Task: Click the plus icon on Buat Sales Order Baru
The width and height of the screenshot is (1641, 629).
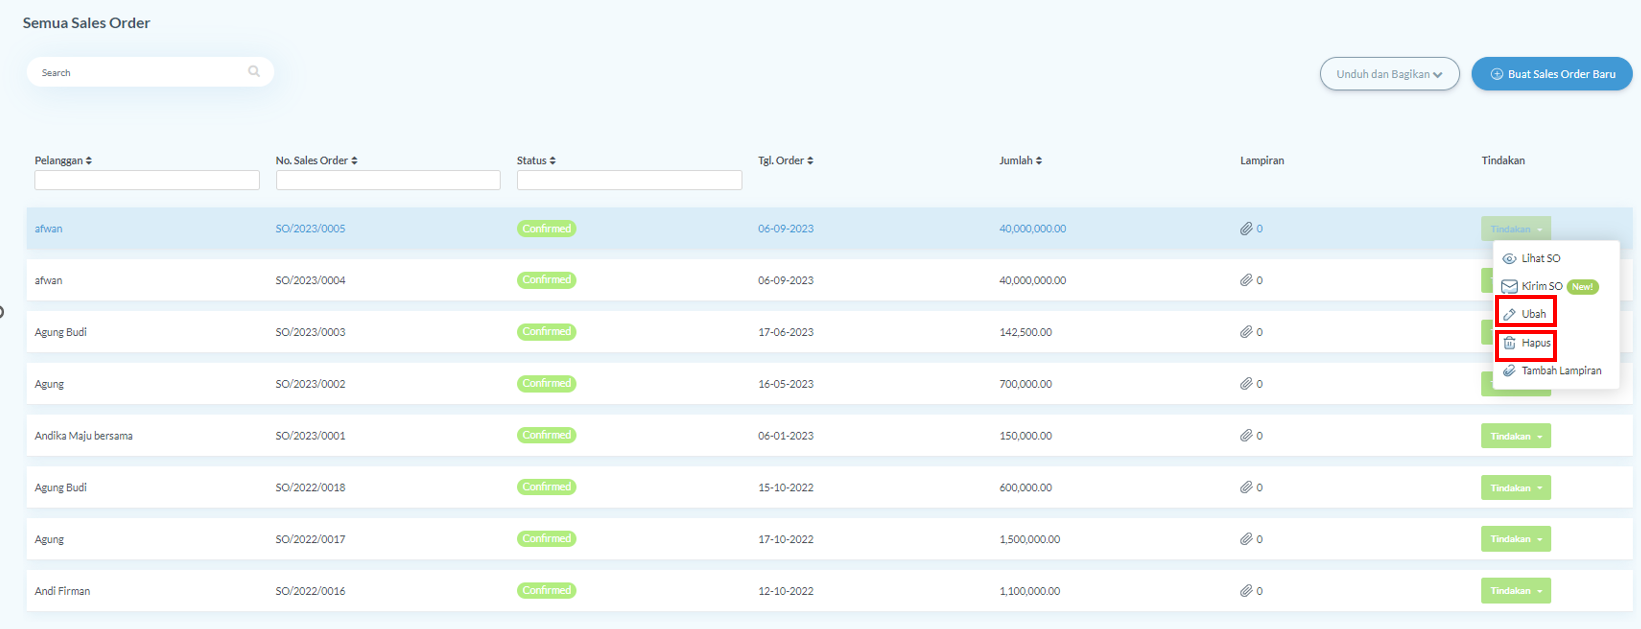Action: tap(1497, 74)
